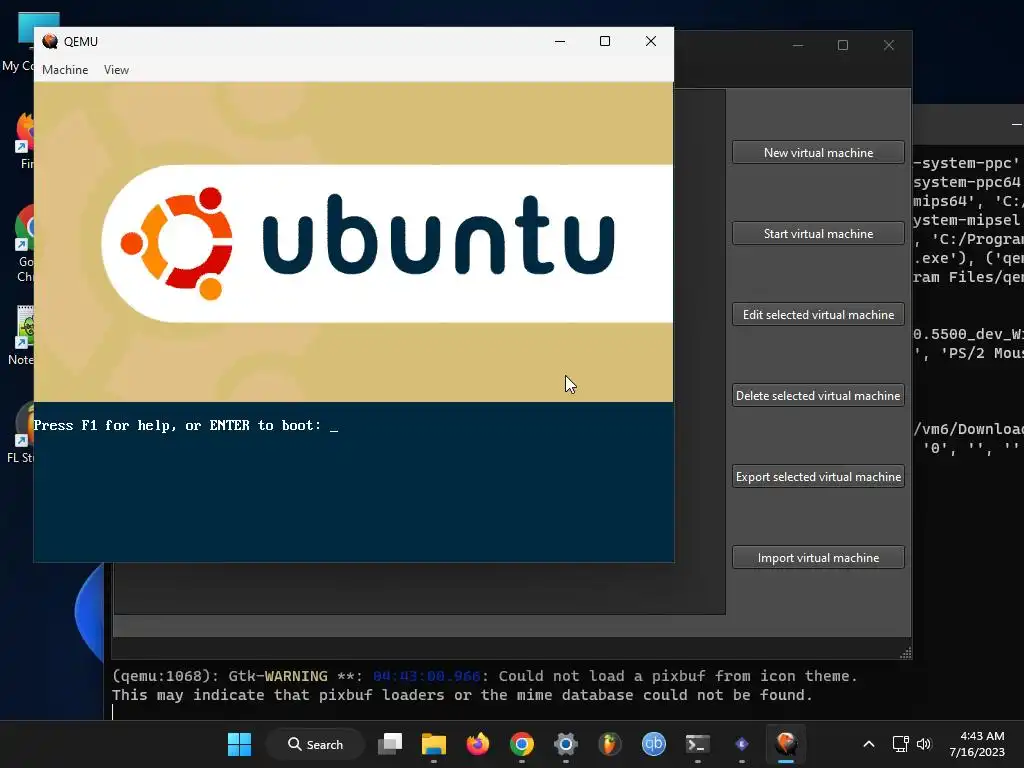The width and height of the screenshot is (1024, 768).
Task: Click the QEMU icon in title bar
Action: tap(50, 41)
